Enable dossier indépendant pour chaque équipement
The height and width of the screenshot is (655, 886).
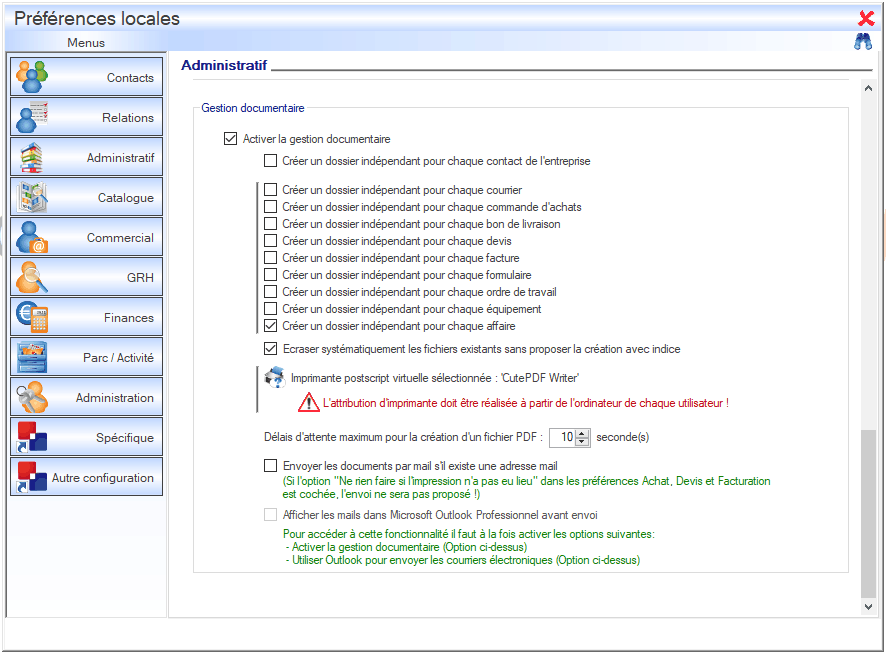click(270, 309)
